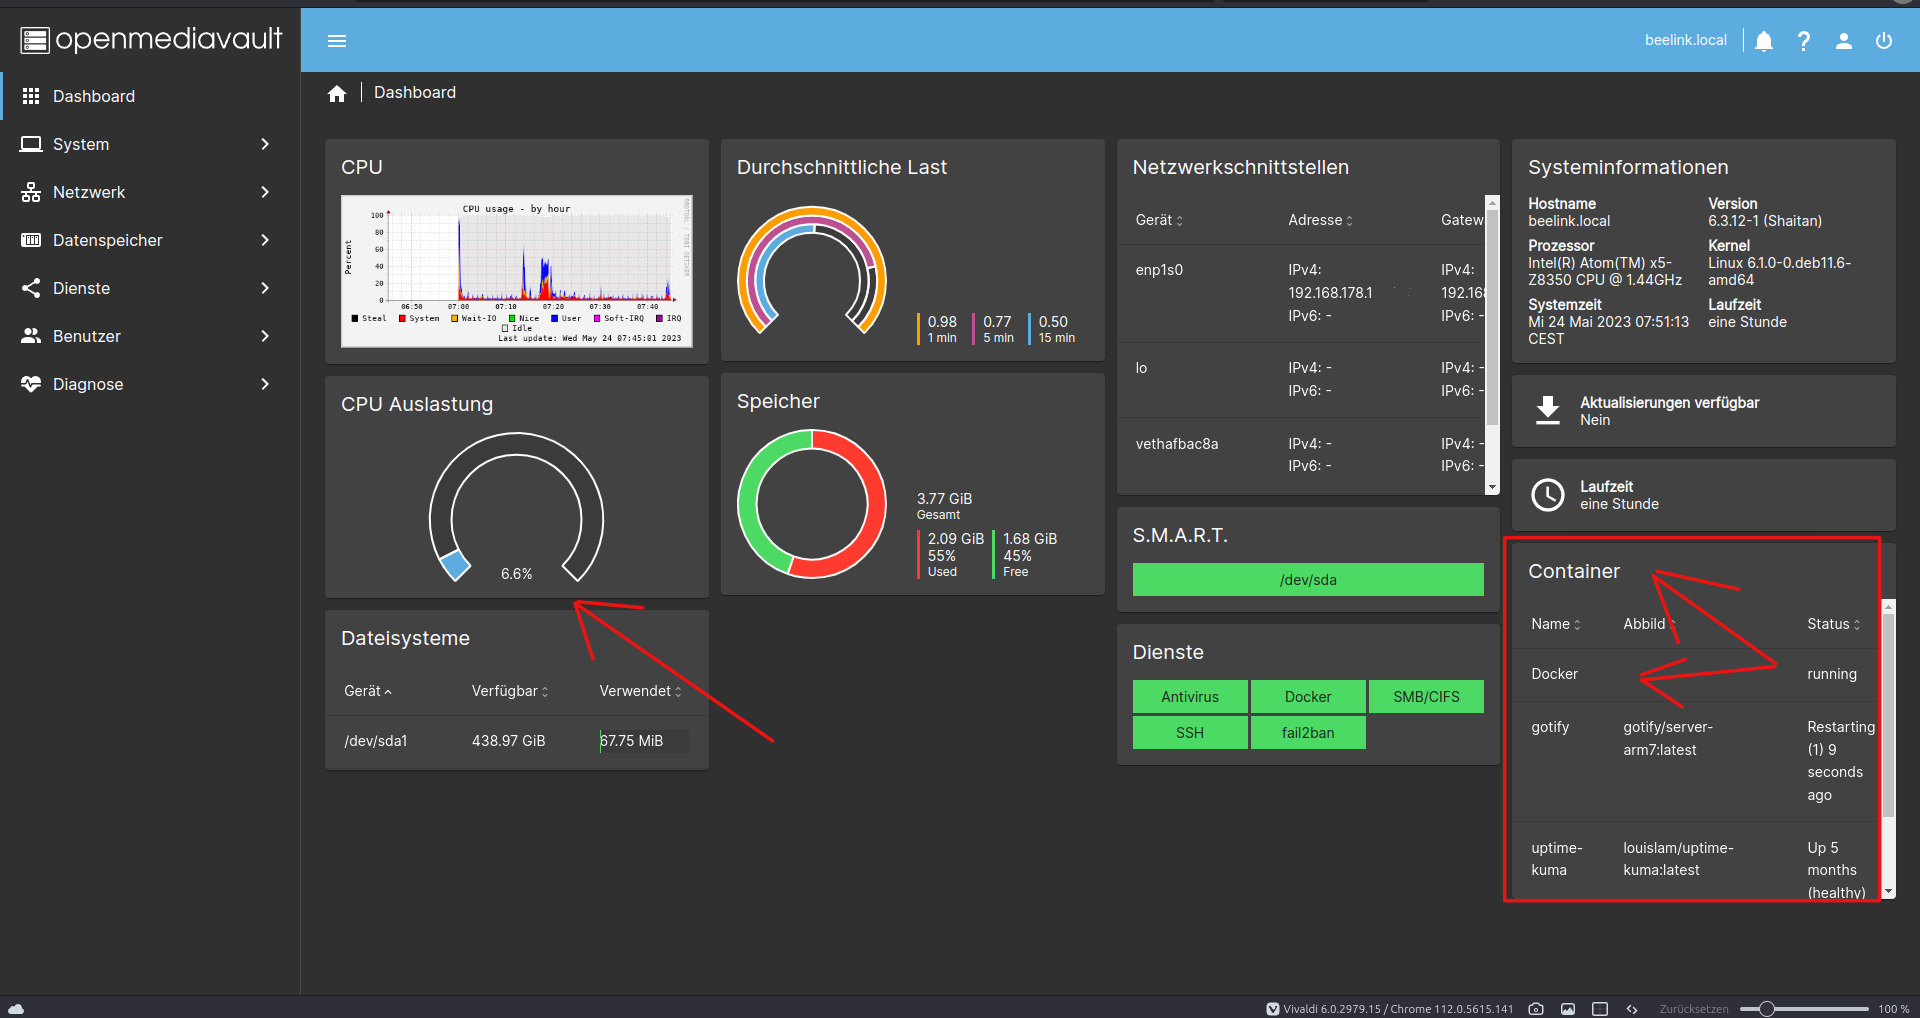This screenshot has height=1018, width=1920.
Task: Open the Netzwerk menu item
Action: (150, 192)
